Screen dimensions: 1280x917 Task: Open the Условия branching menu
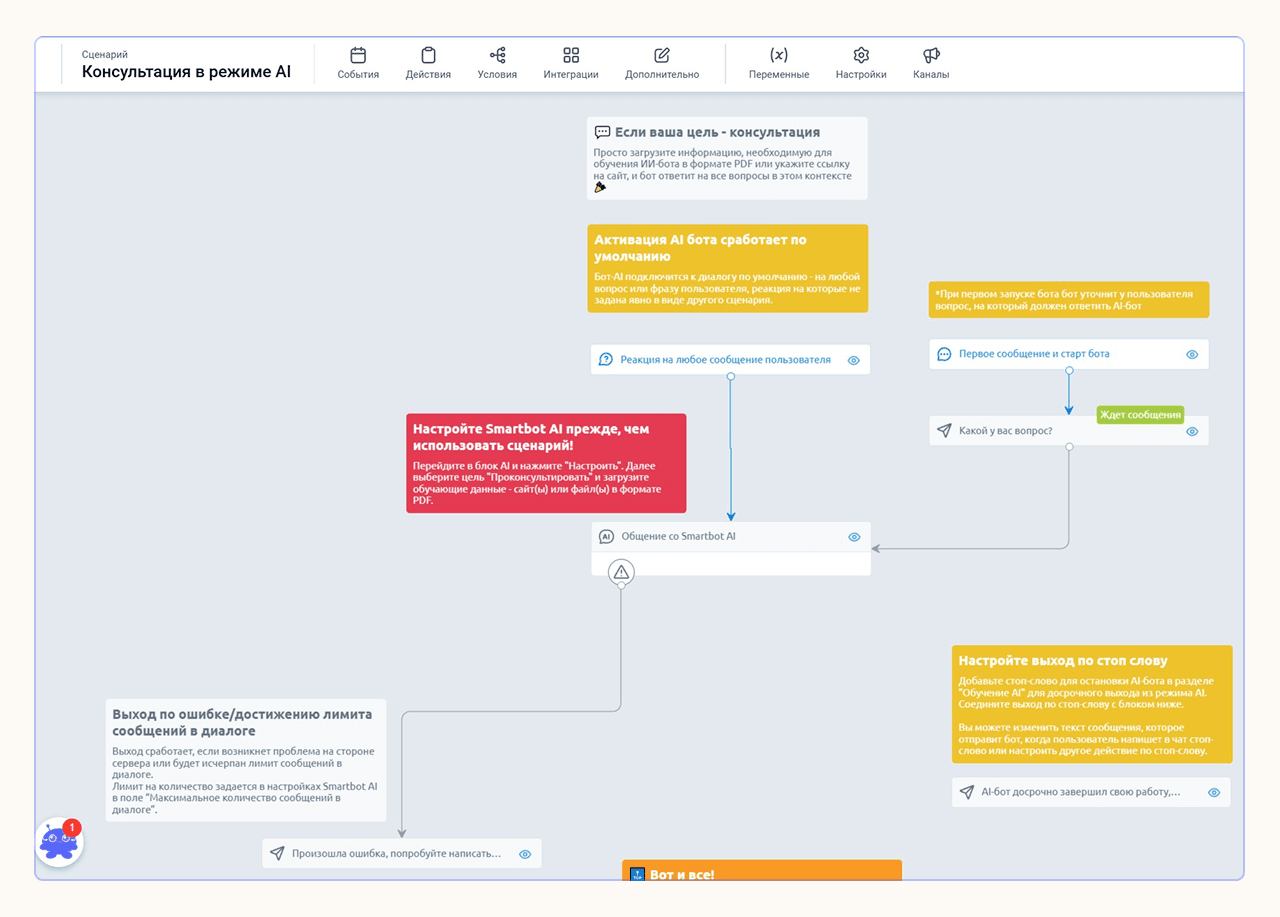point(497,64)
